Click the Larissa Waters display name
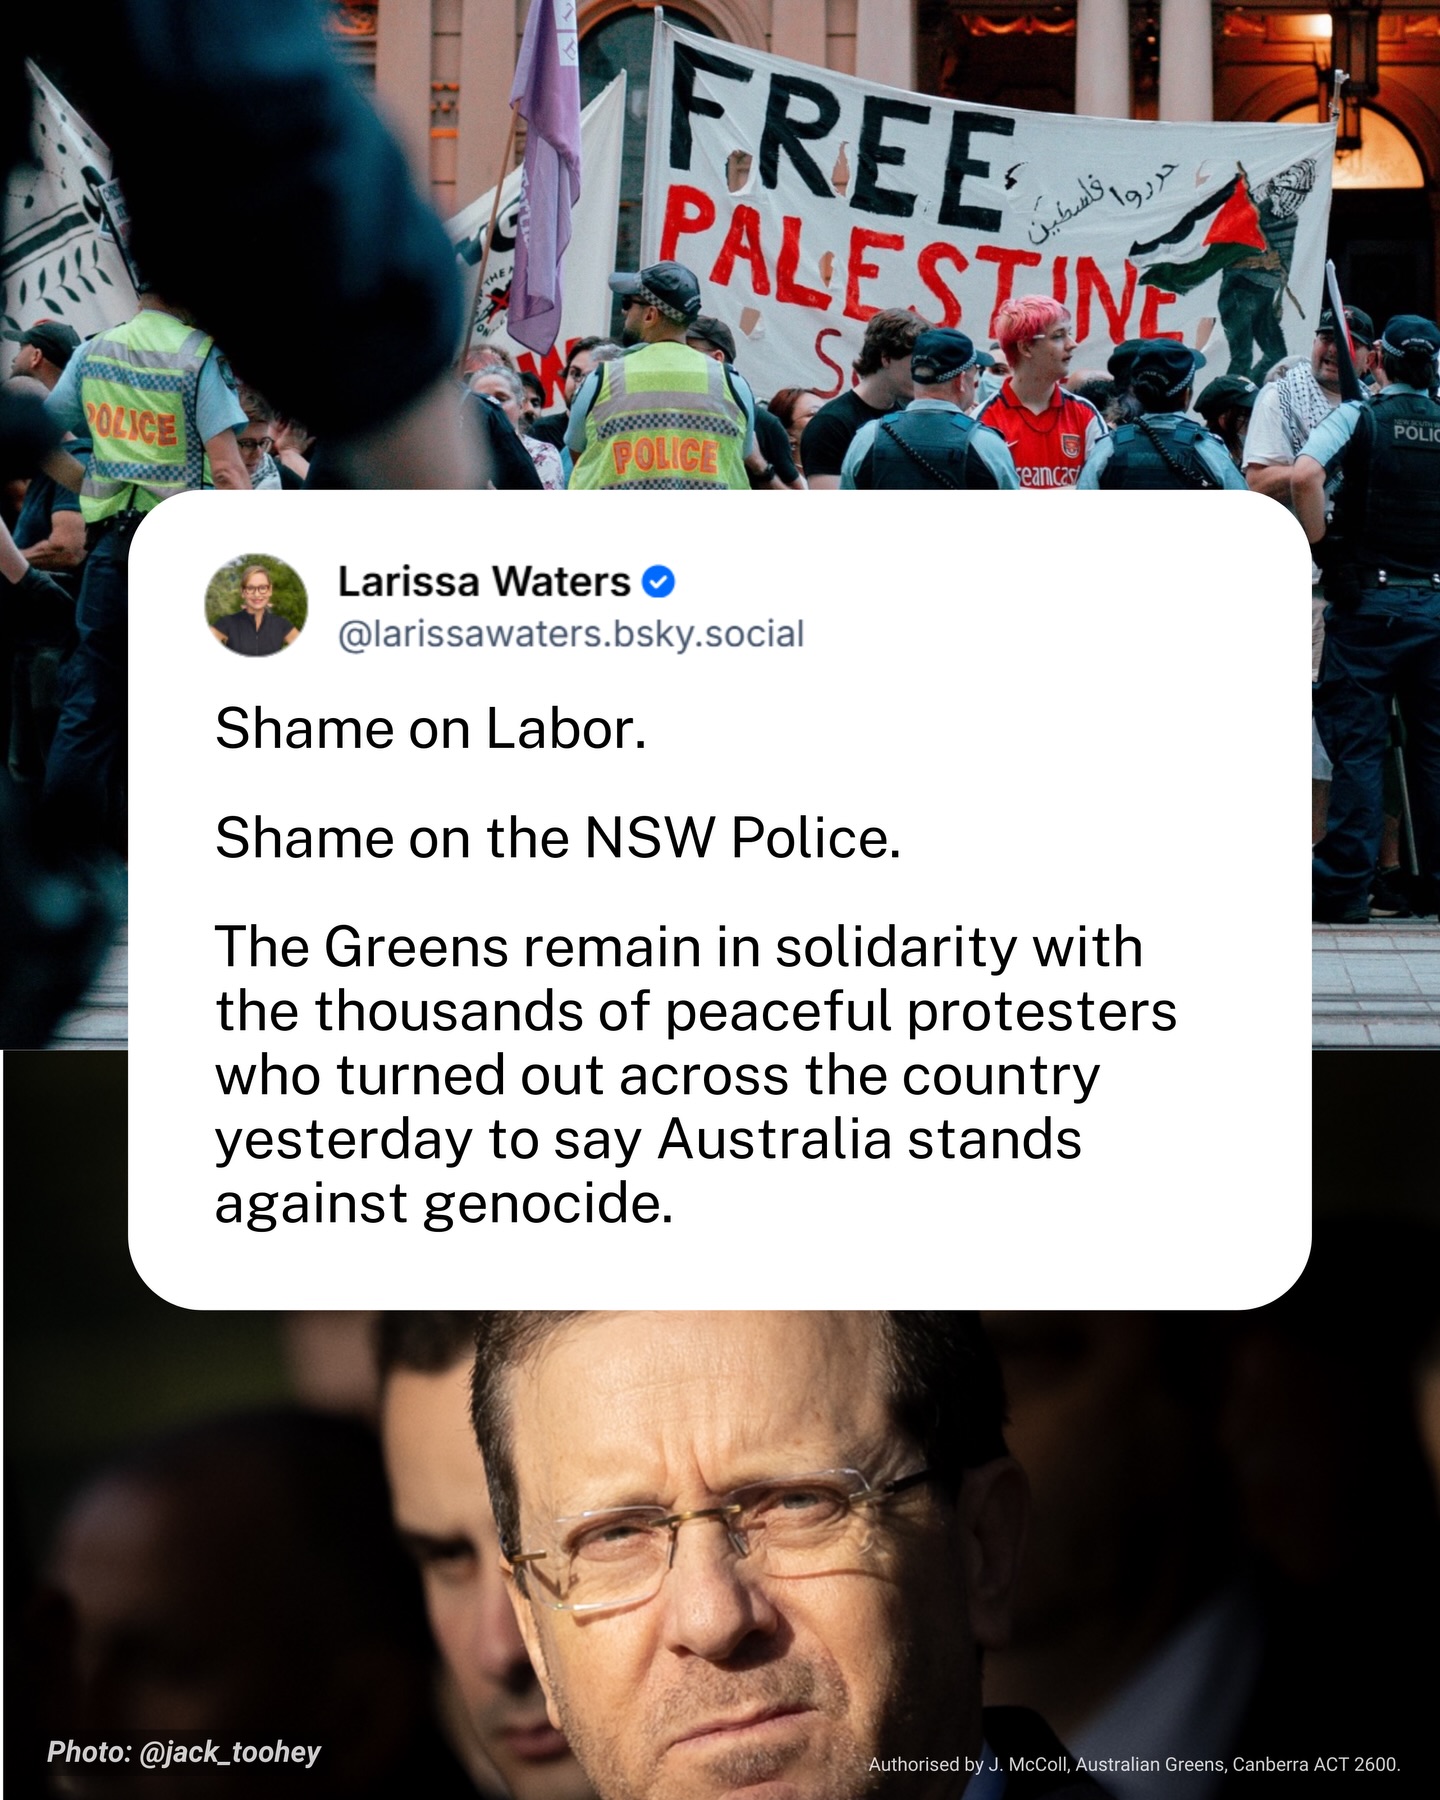Viewport: 1440px width, 1800px height. (x=484, y=581)
